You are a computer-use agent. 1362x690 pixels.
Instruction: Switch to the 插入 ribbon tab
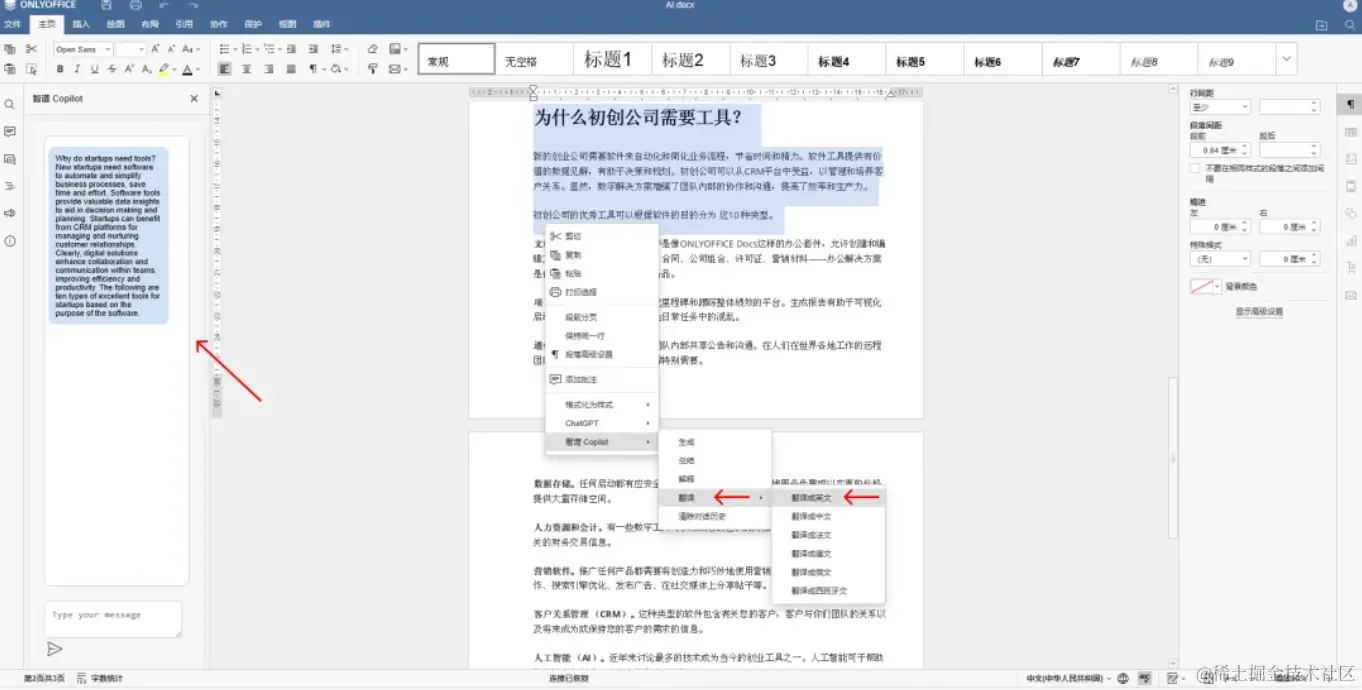pos(82,24)
